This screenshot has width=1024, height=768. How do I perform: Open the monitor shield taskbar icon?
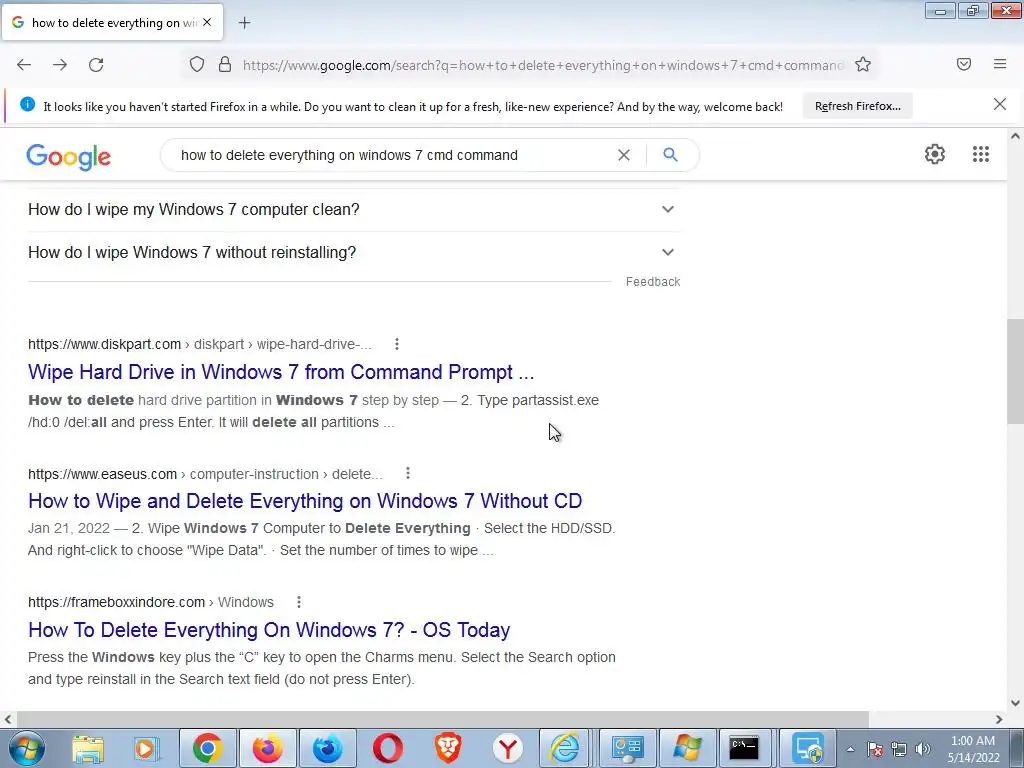click(808, 748)
